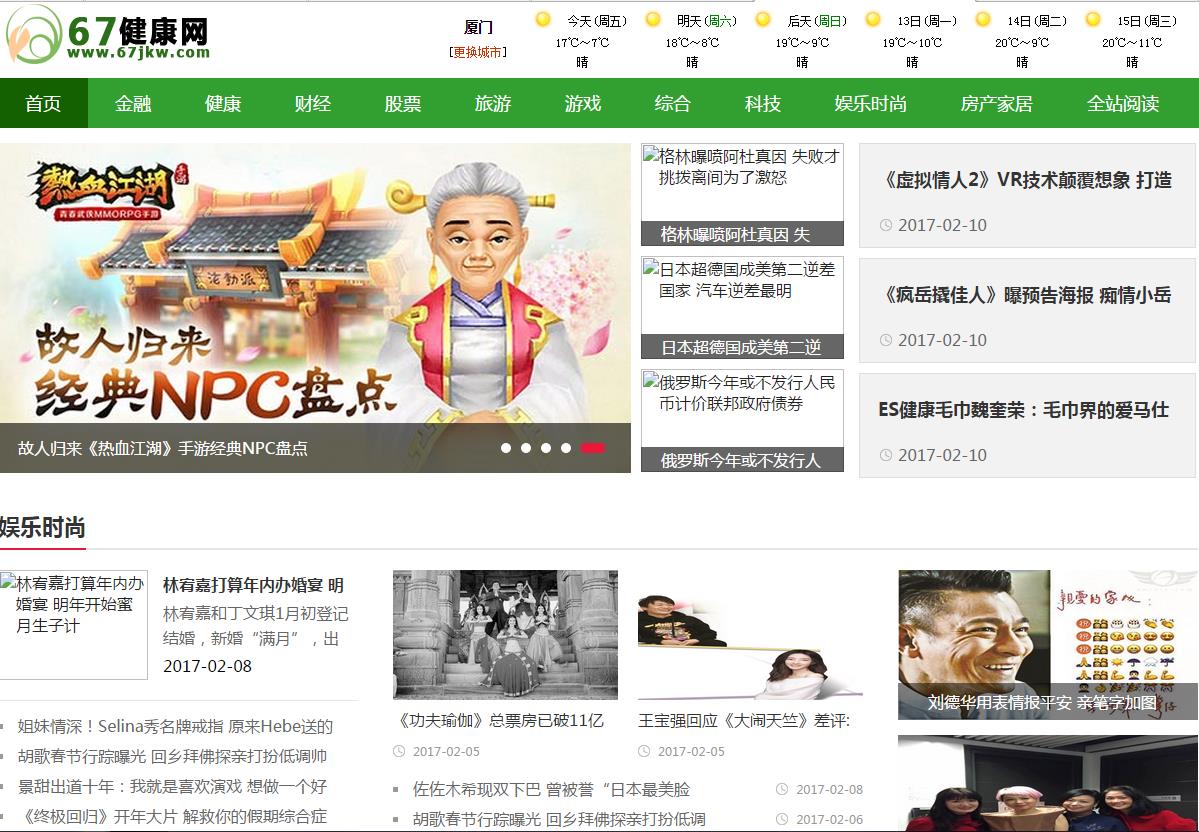This screenshot has height=832, width=1199.
Task: Open bold 林宥嘉打算年内办婚宴 明 title
Action: click(x=253, y=586)
